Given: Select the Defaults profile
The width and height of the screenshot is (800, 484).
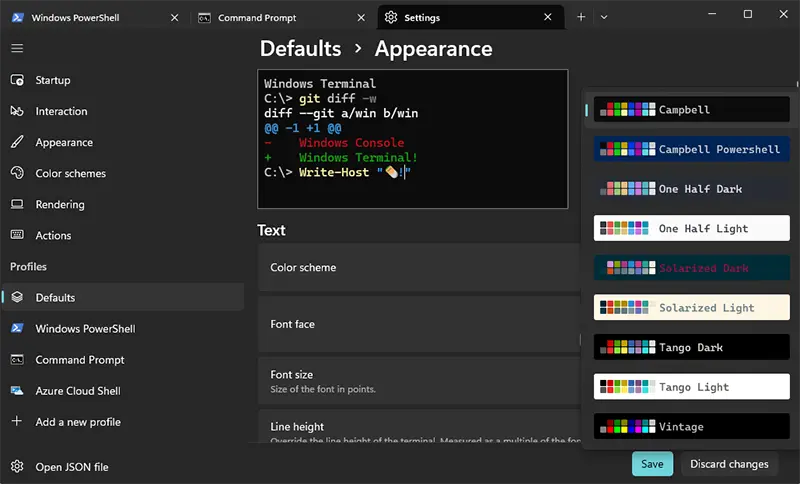Looking at the screenshot, I should coord(122,297).
